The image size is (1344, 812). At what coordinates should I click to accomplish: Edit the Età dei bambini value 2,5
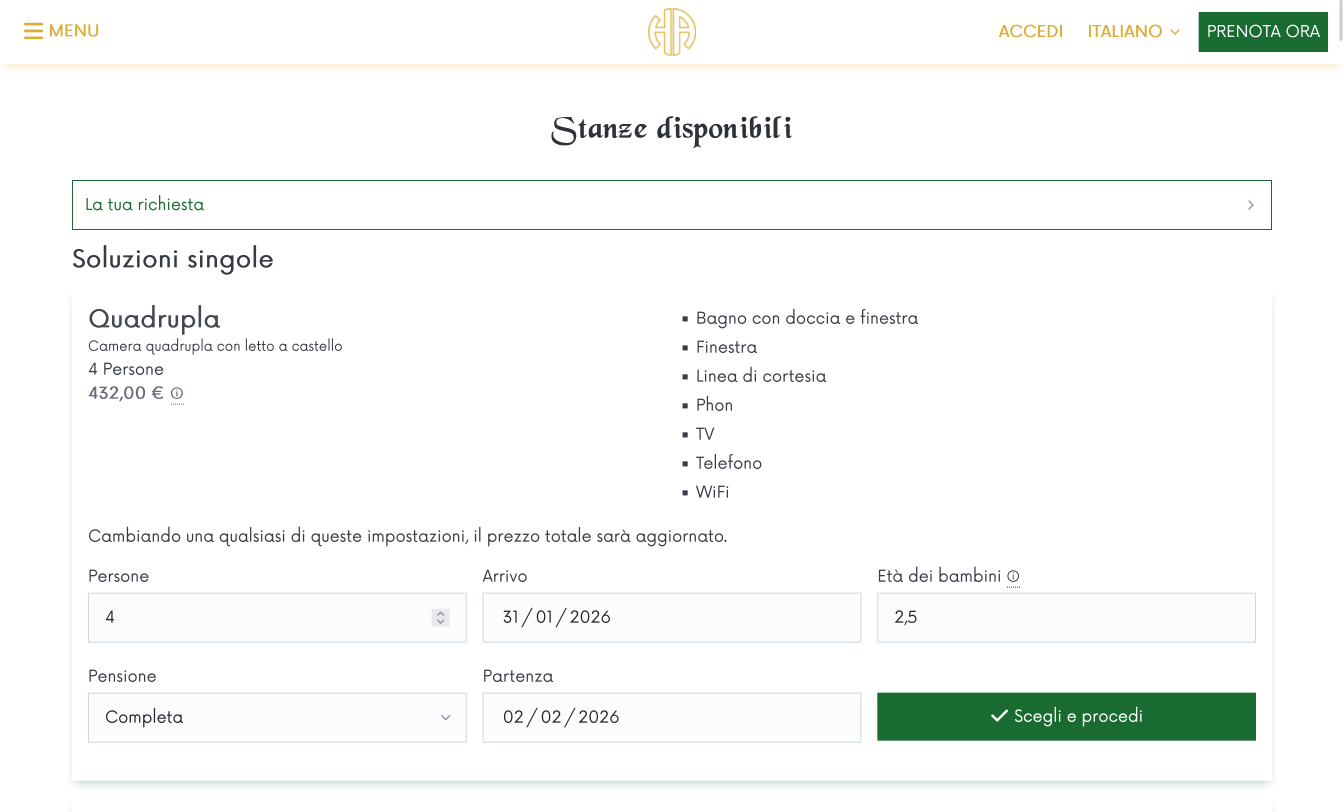click(x=1066, y=617)
